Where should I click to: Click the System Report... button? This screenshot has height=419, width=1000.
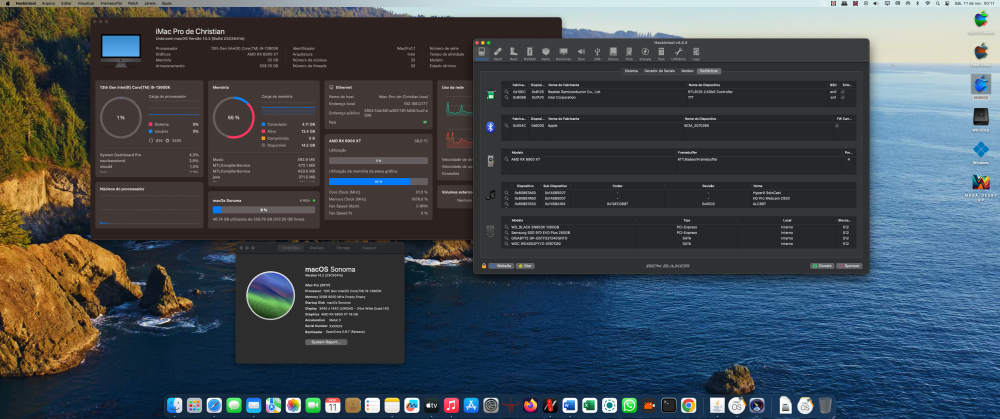[x=326, y=342]
